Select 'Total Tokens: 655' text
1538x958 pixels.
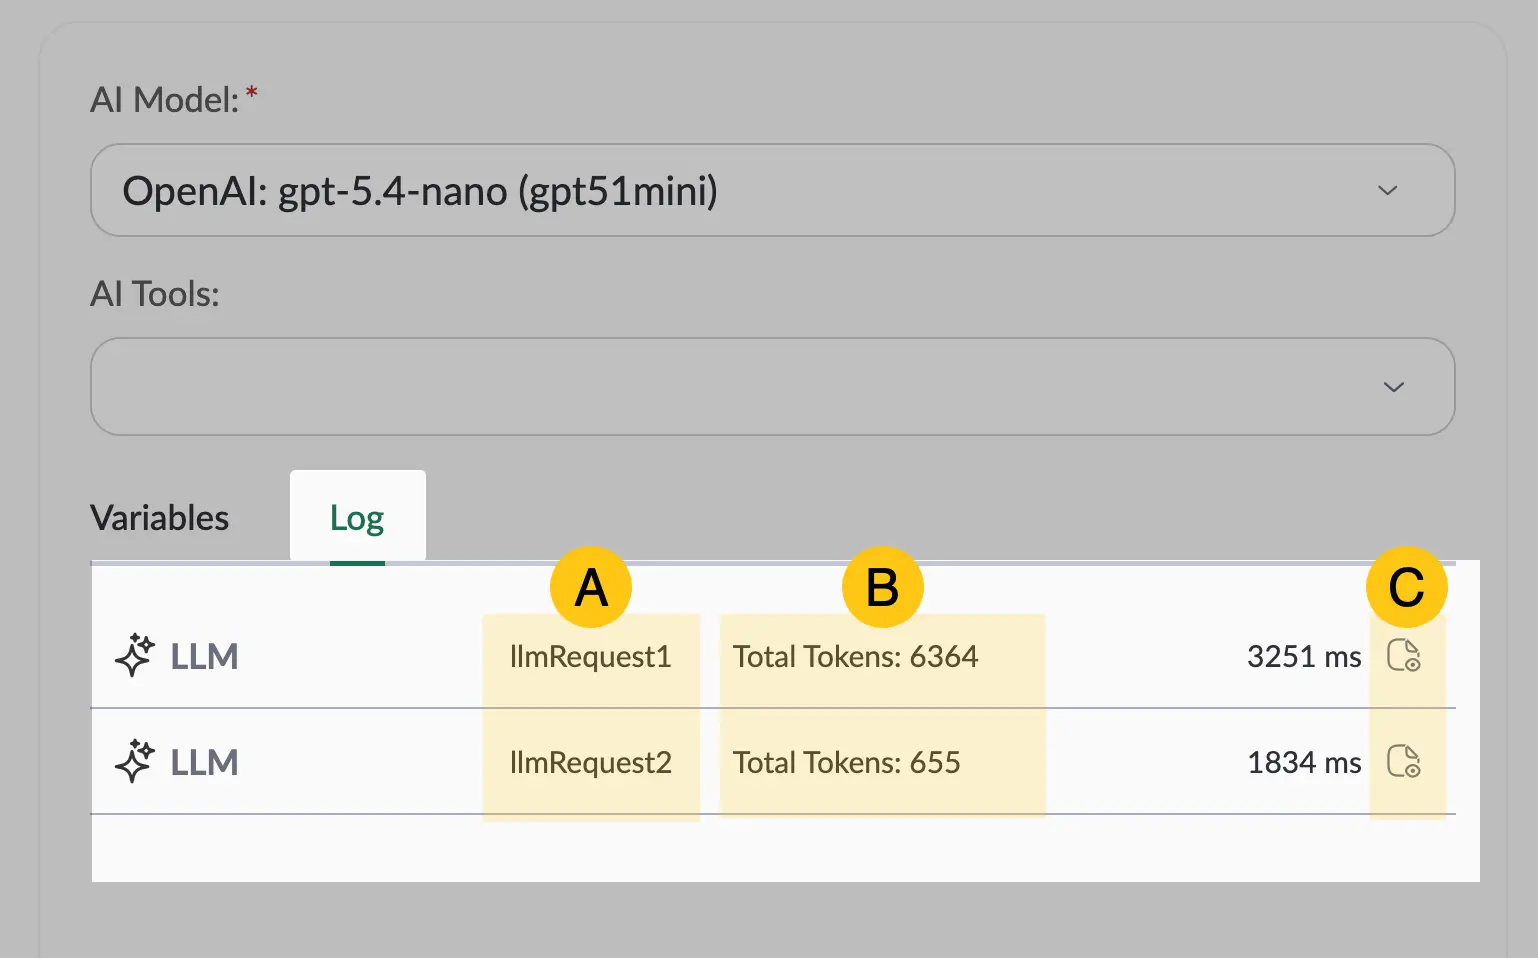coord(846,763)
